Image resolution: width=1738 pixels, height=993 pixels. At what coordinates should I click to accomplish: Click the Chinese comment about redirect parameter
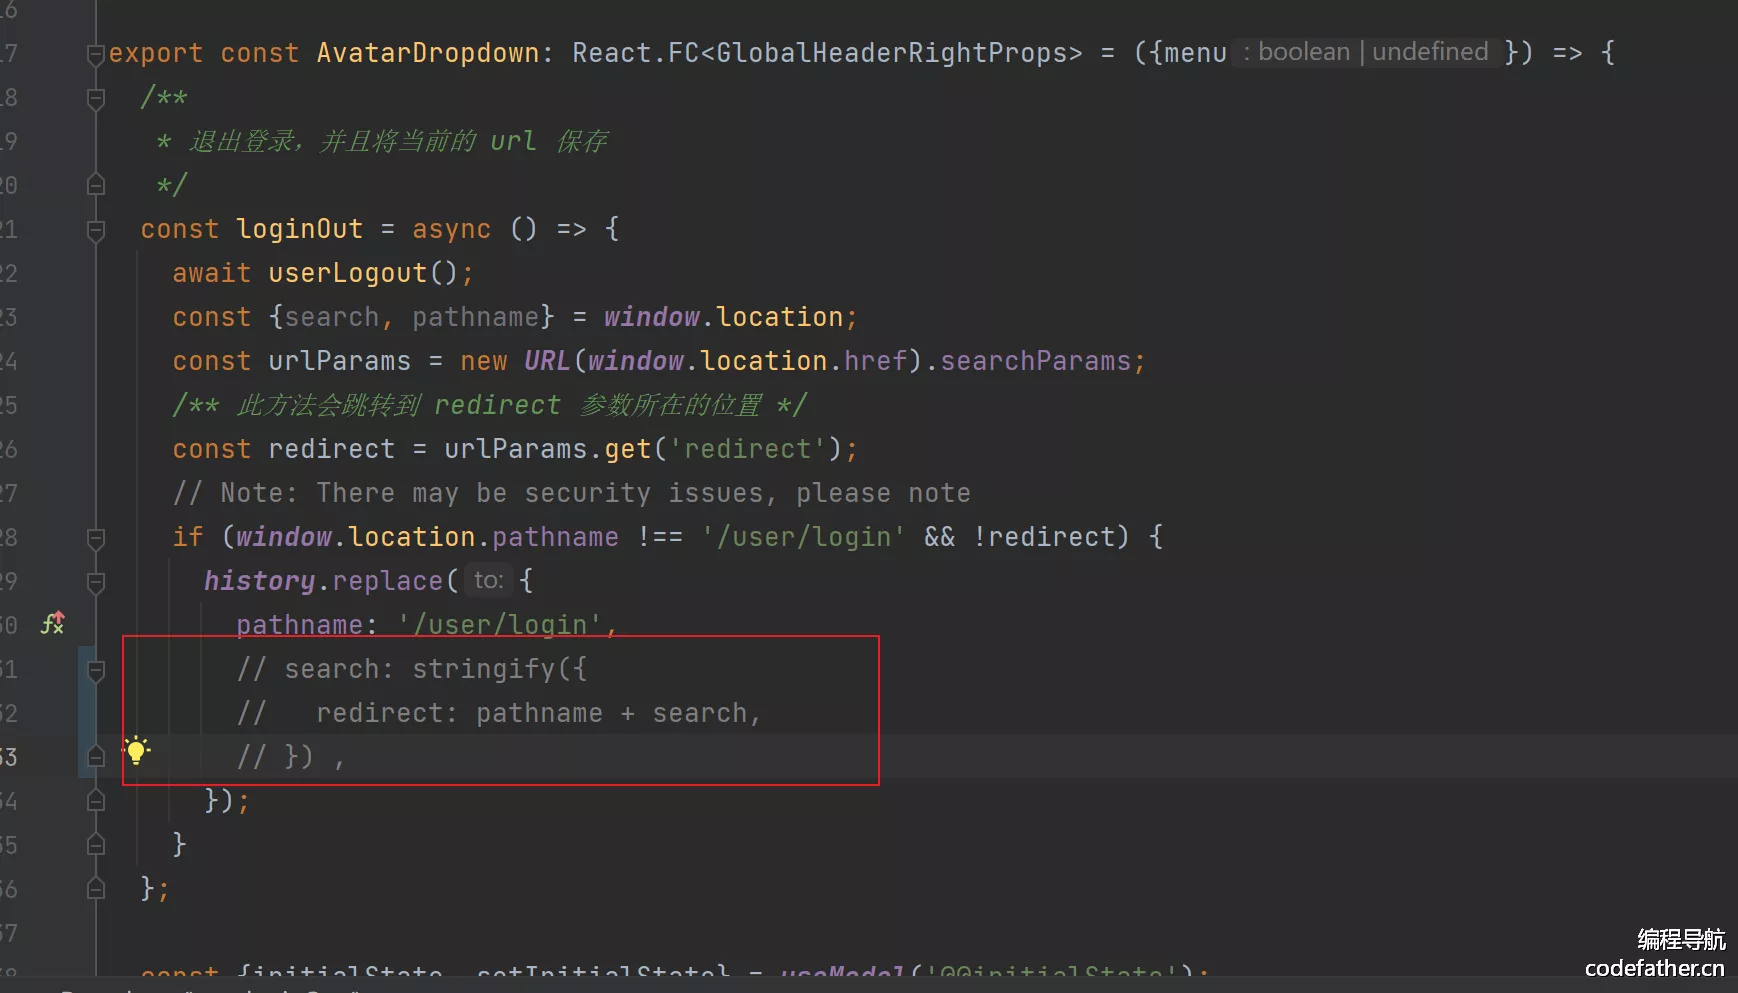(x=490, y=405)
